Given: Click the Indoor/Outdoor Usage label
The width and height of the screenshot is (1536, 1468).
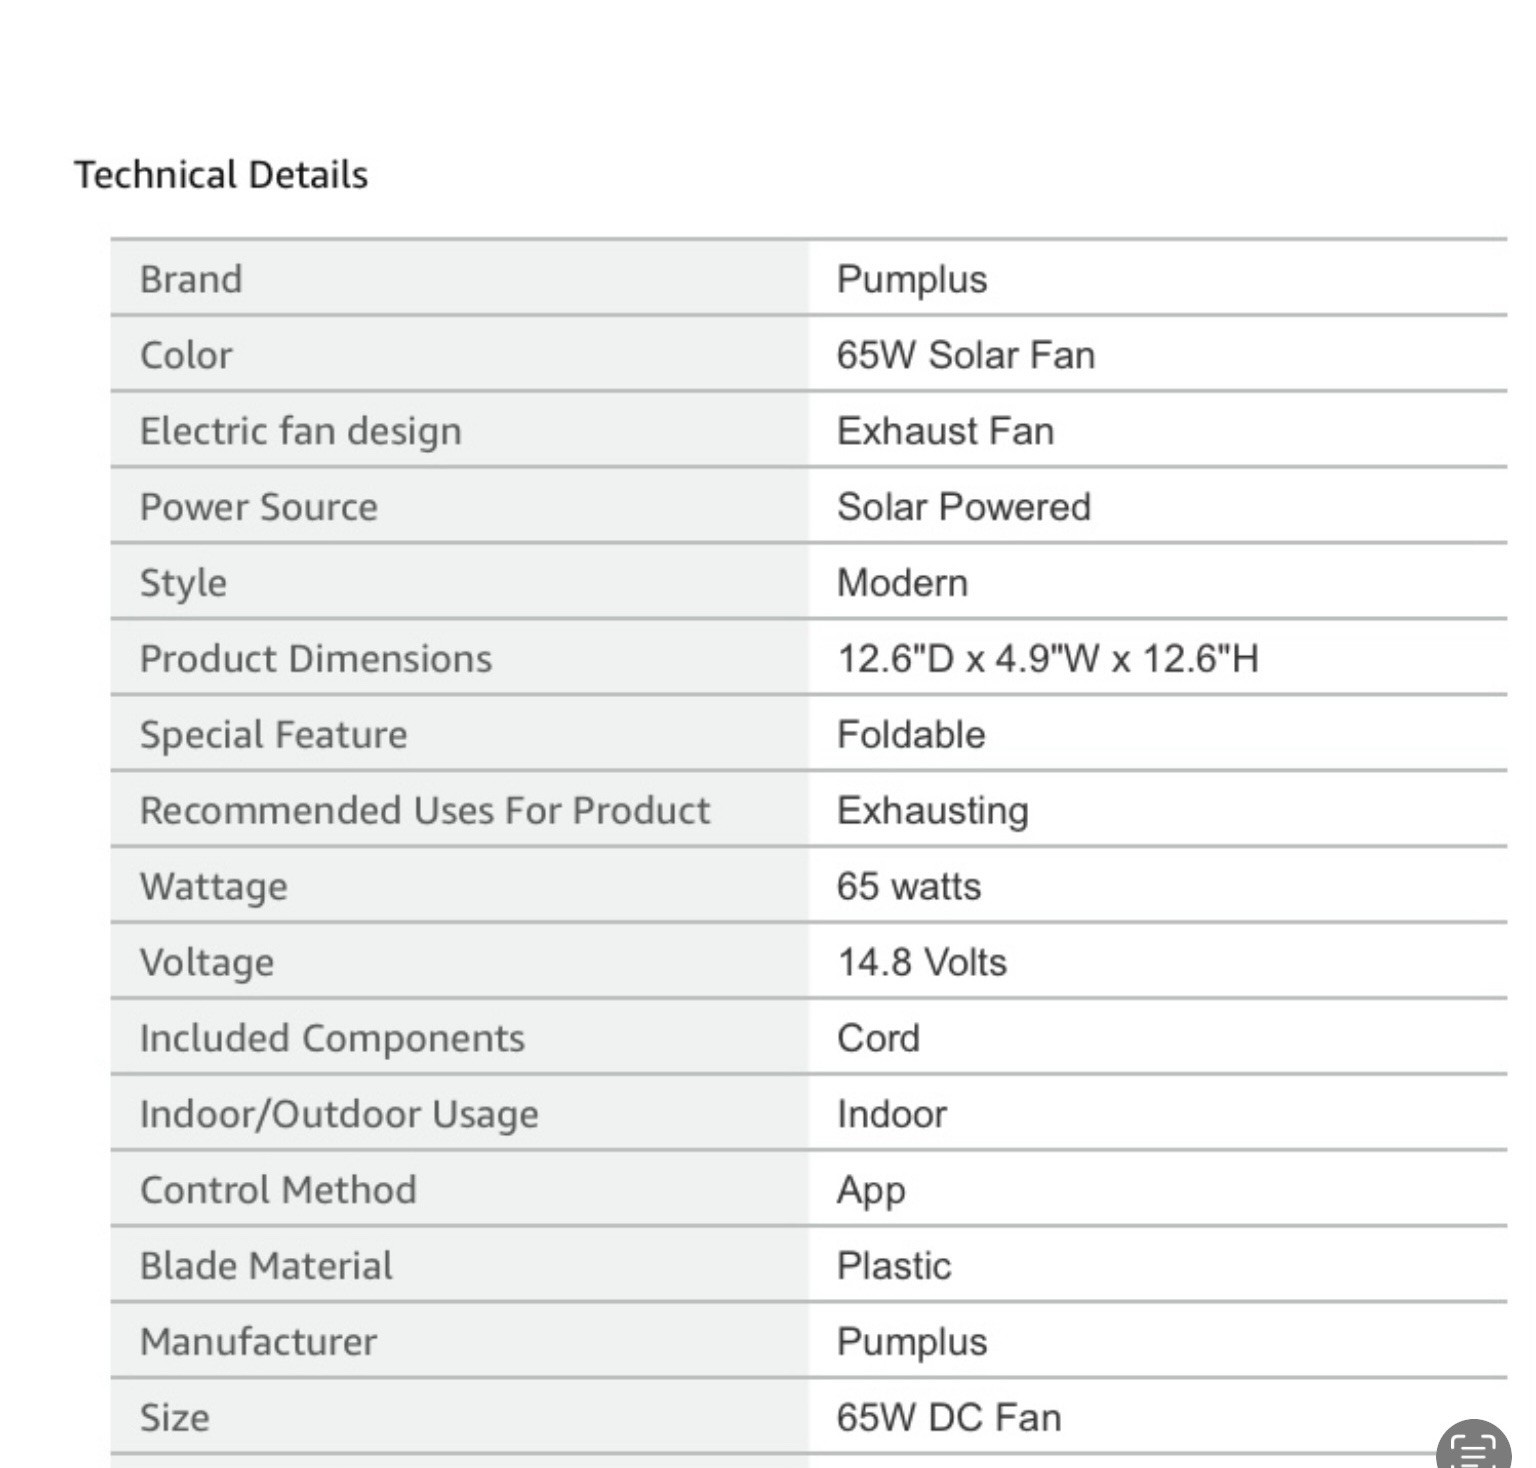Looking at the screenshot, I should pos(339,1115).
